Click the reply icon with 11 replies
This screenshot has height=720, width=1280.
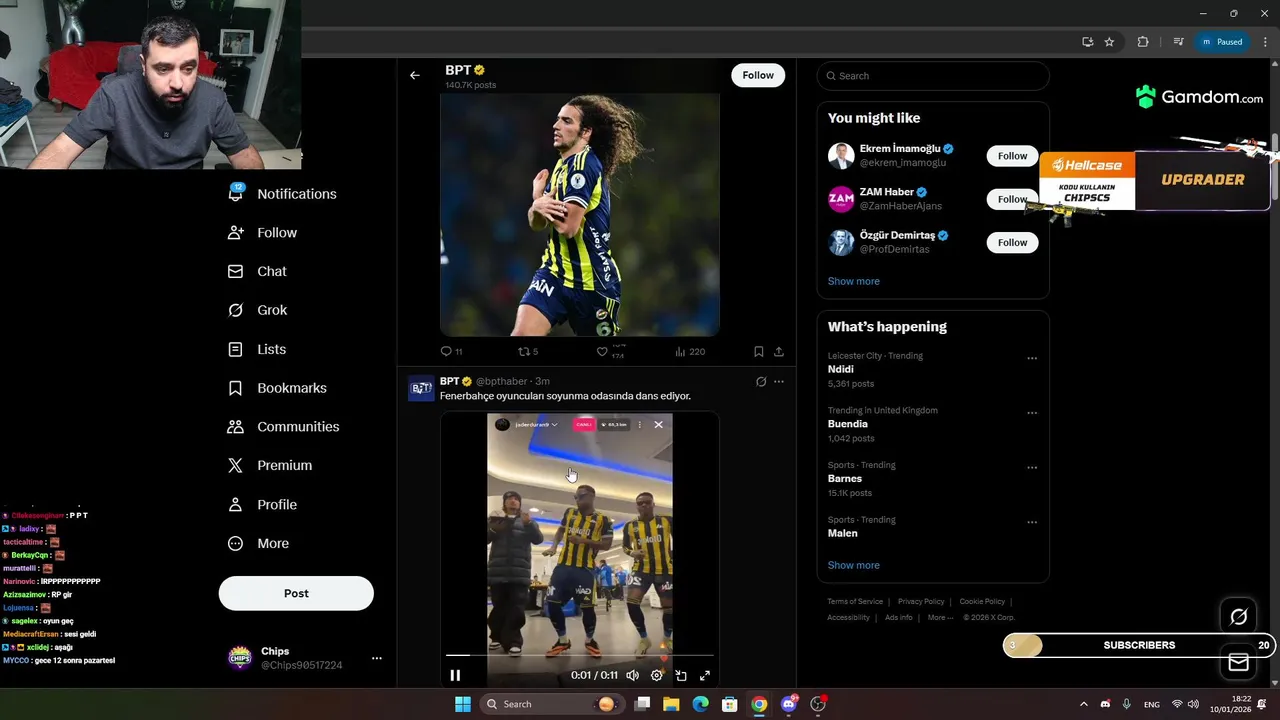pyautogui.click(x=451, y=352)
